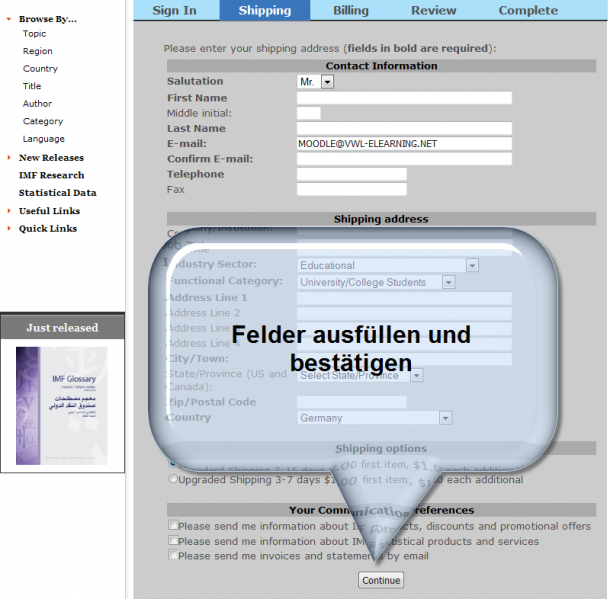Open the Statistical Data sidebar link
The width and height of the screenshot is (610, 599).
coord(57,193)
